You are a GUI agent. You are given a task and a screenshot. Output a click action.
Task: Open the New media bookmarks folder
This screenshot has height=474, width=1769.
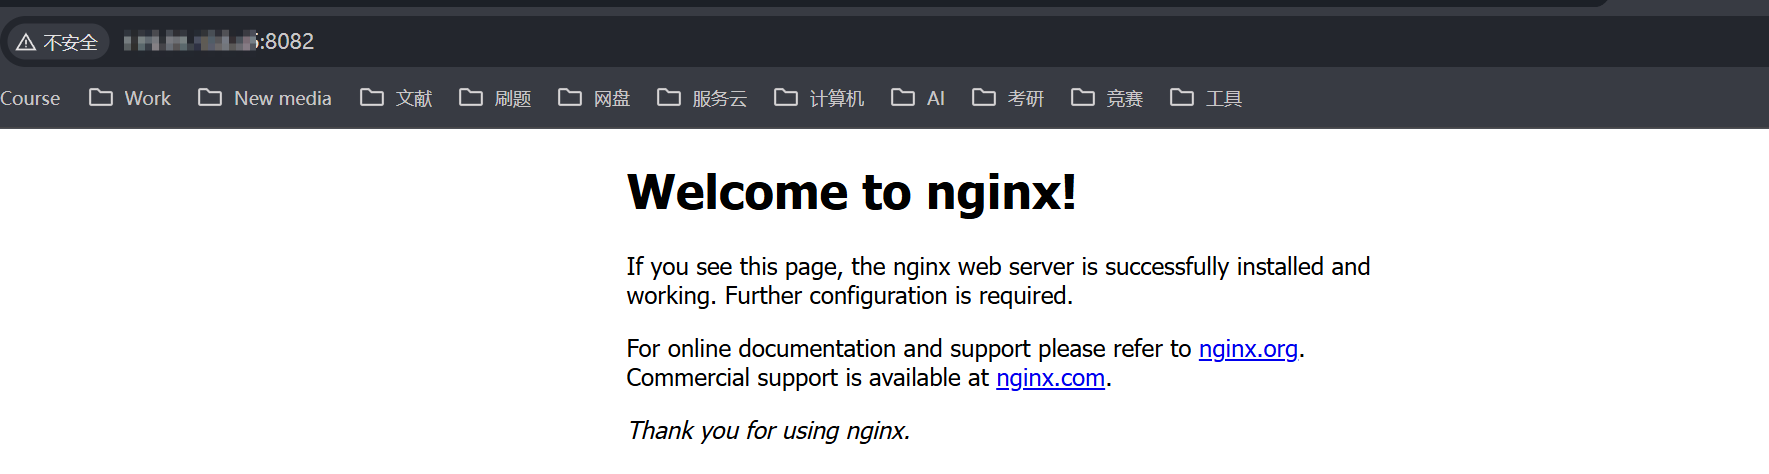(265, 98)
